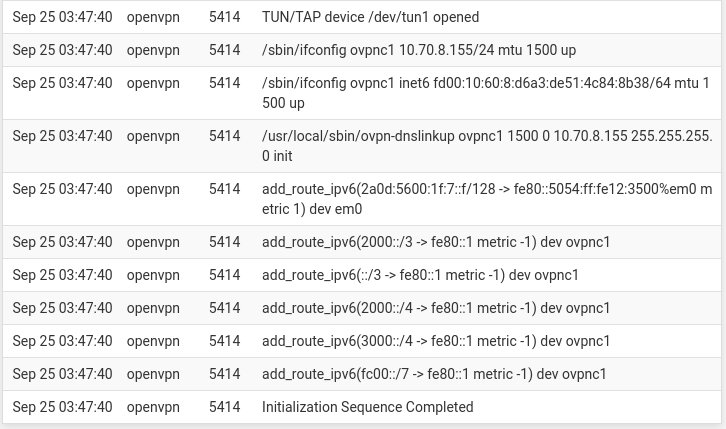Viewport: 726px width, 429px height.
Task: Select the add_route_ipv6(2000::/4) log entry
Action: pyautogui.click(x=436, y=308)
